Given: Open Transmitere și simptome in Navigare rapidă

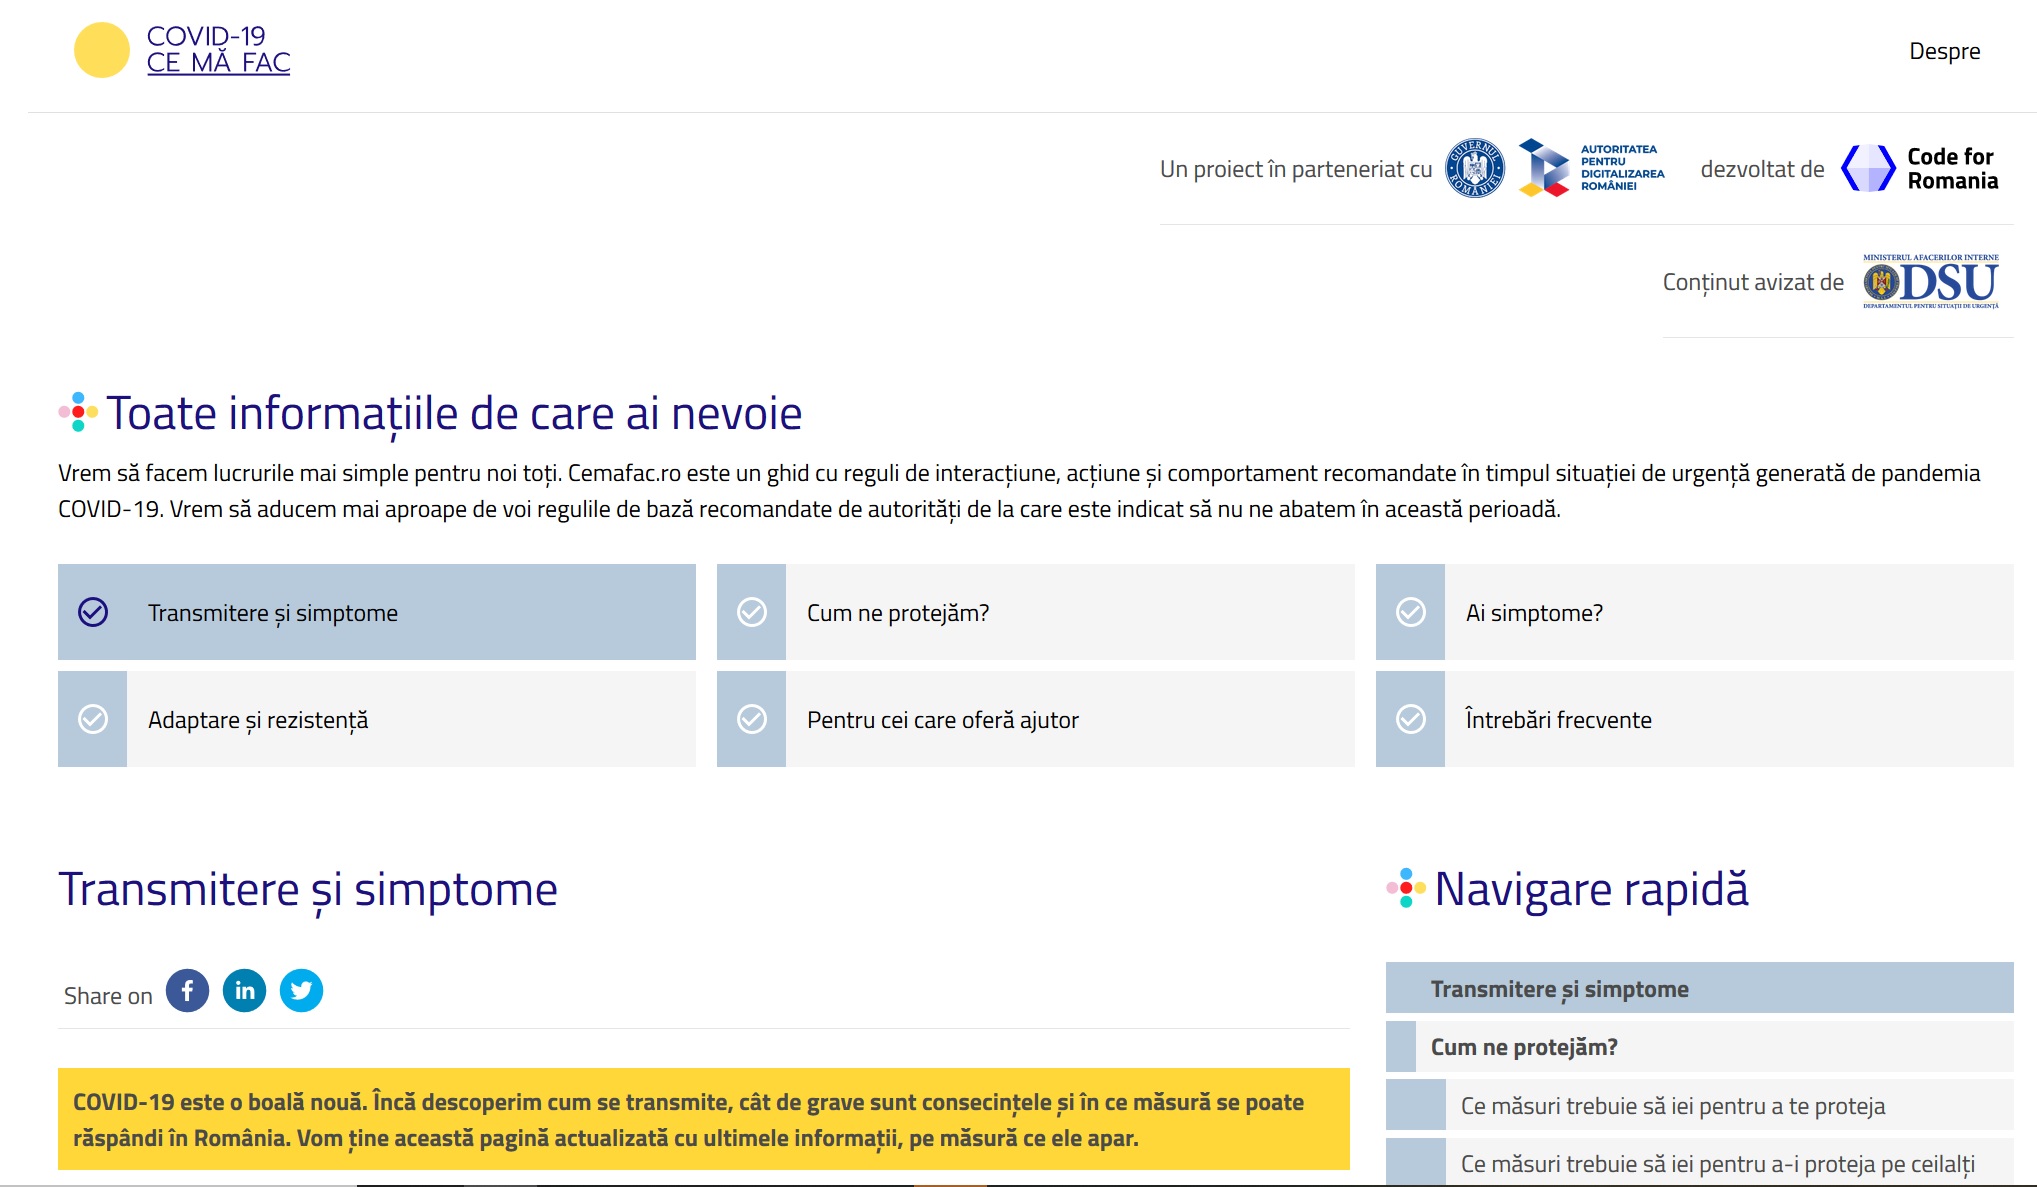Looking at the screenshot, I should tap(1700, 988).
